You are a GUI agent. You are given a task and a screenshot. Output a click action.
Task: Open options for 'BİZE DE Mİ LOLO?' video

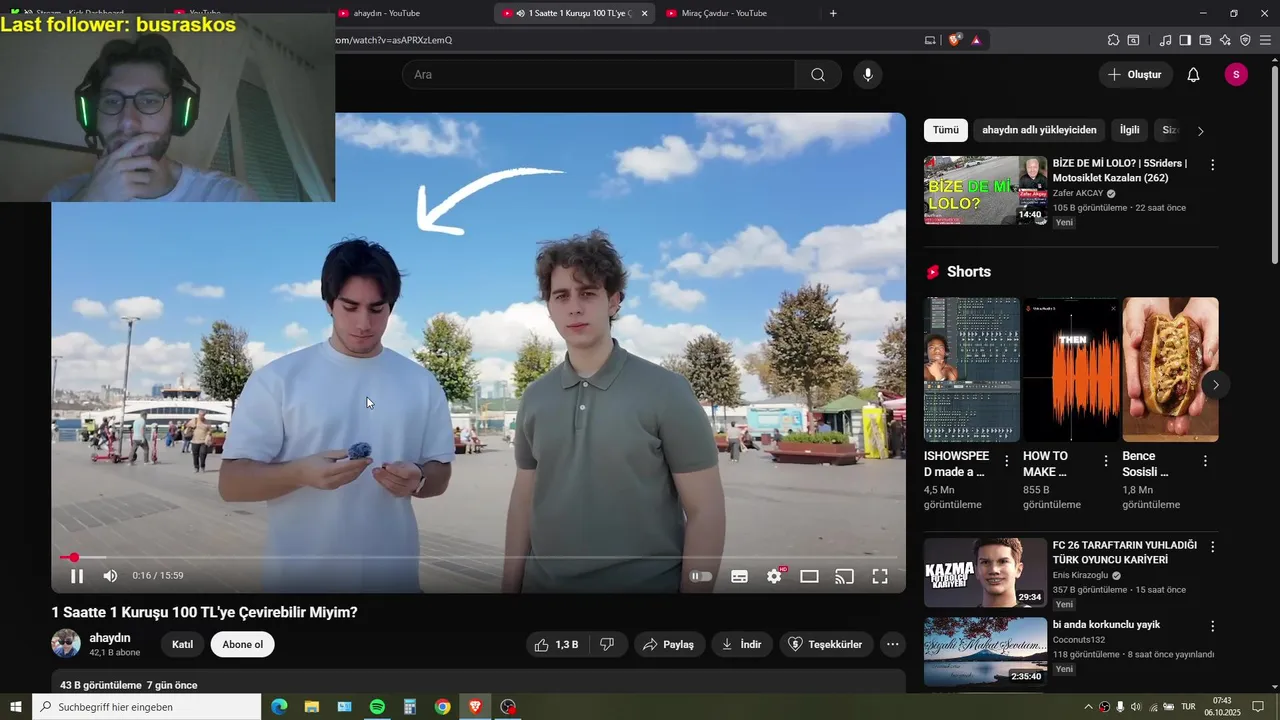1212,165
